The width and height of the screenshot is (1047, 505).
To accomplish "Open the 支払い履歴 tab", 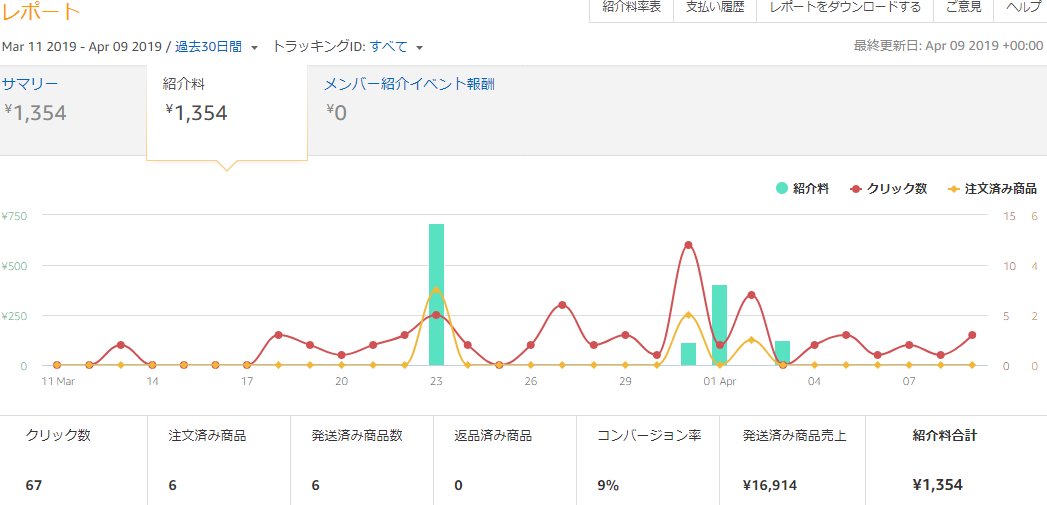I will (x=714, y=7).
